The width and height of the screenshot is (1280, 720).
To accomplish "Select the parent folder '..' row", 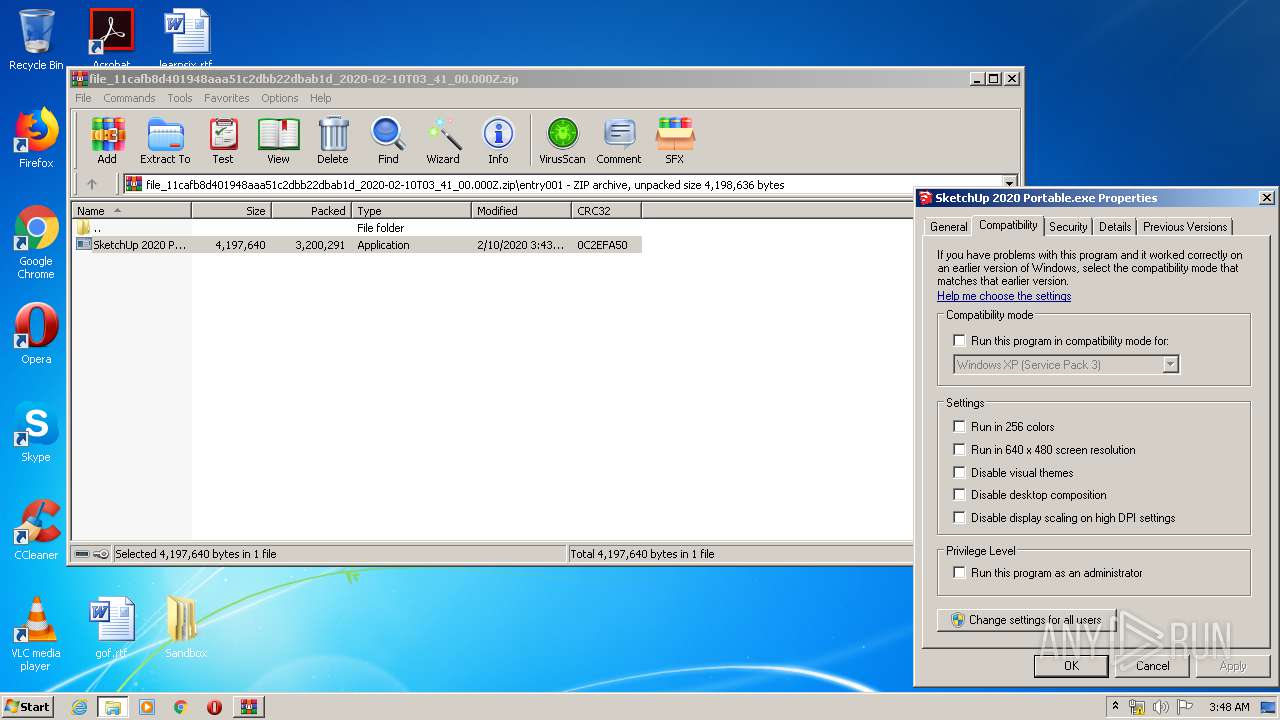I will click(357, 228).
